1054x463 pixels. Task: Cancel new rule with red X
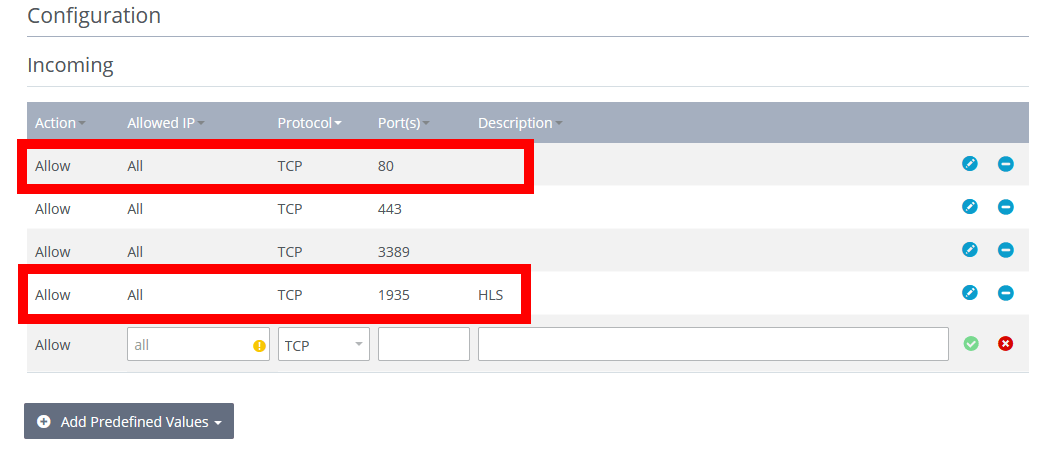coord(1006,344)
